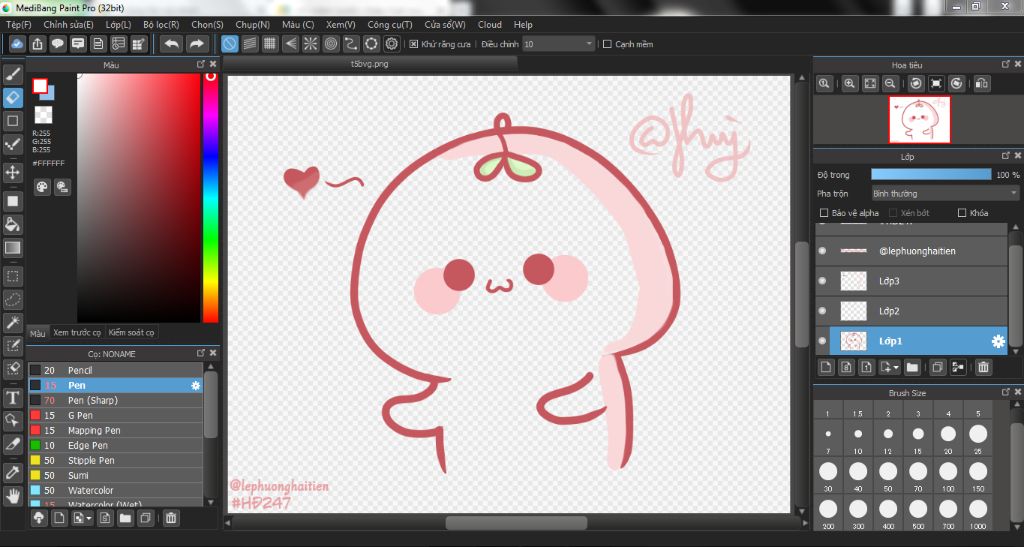Enable the parallel snap guide
The height and width of the screenshot is (547, 1024).
[x=249, y=44]
